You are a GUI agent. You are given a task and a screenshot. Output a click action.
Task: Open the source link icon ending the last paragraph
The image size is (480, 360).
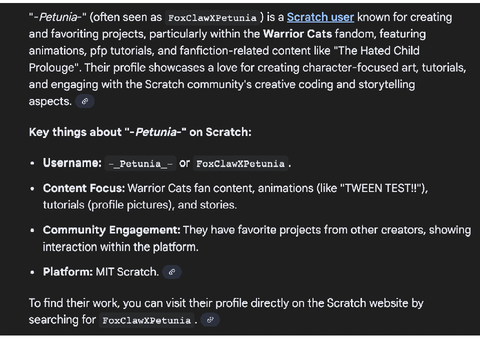coord(210,320)
